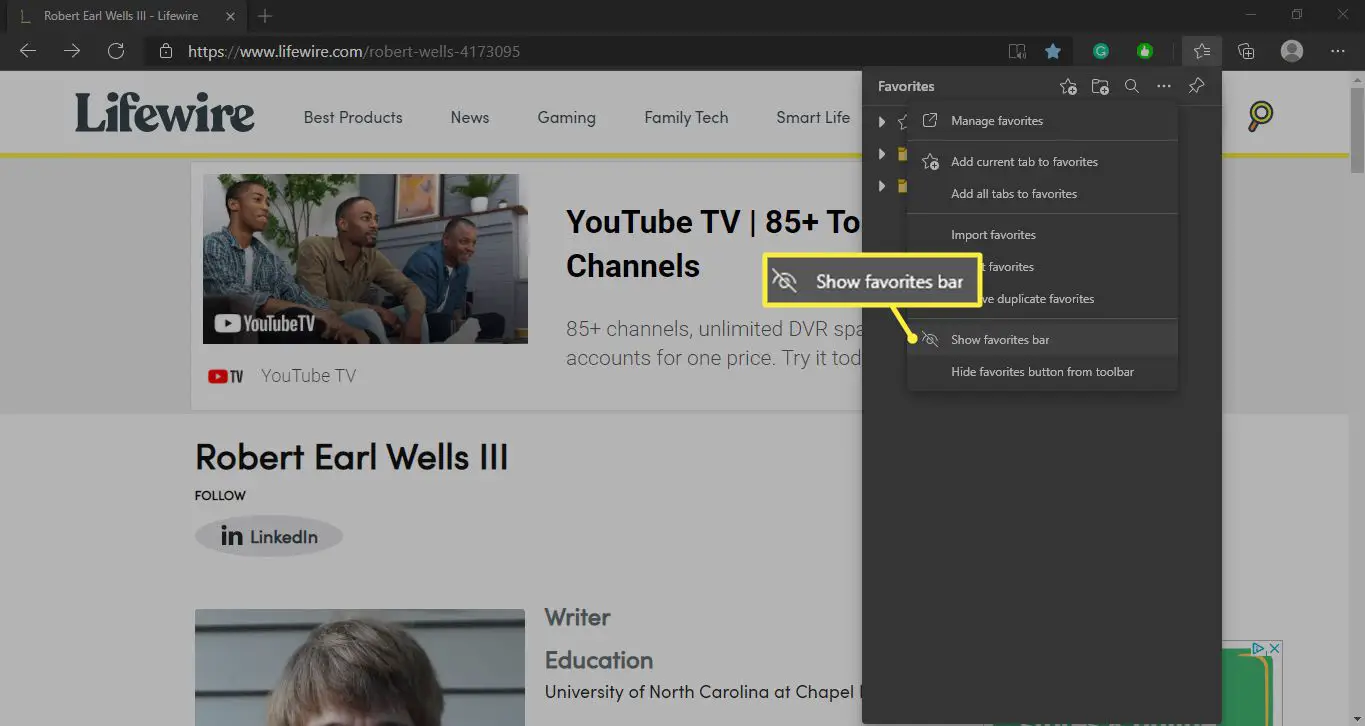1365x726 pixels.
Task: Click the blue favorite star in address bar
Action: click(x=1053, y=51)
